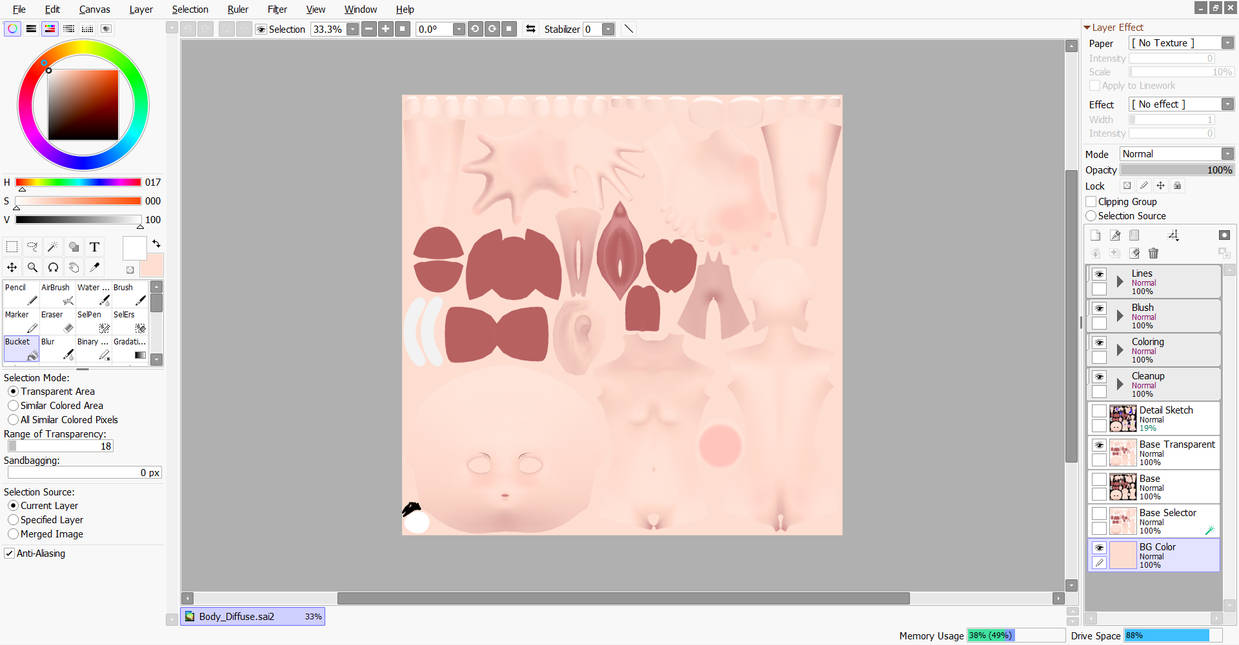
Task: Select the Eraser tool
Action: coord(57,321)
